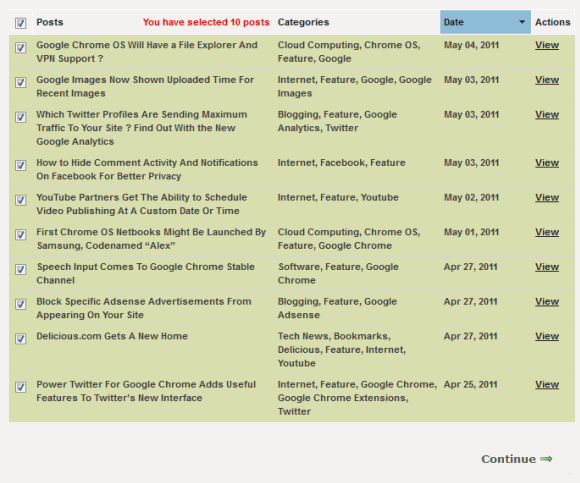Click 'You have selected 10 posts' message
The height and width of the screenshot is (483, 580).
(206, 22)
